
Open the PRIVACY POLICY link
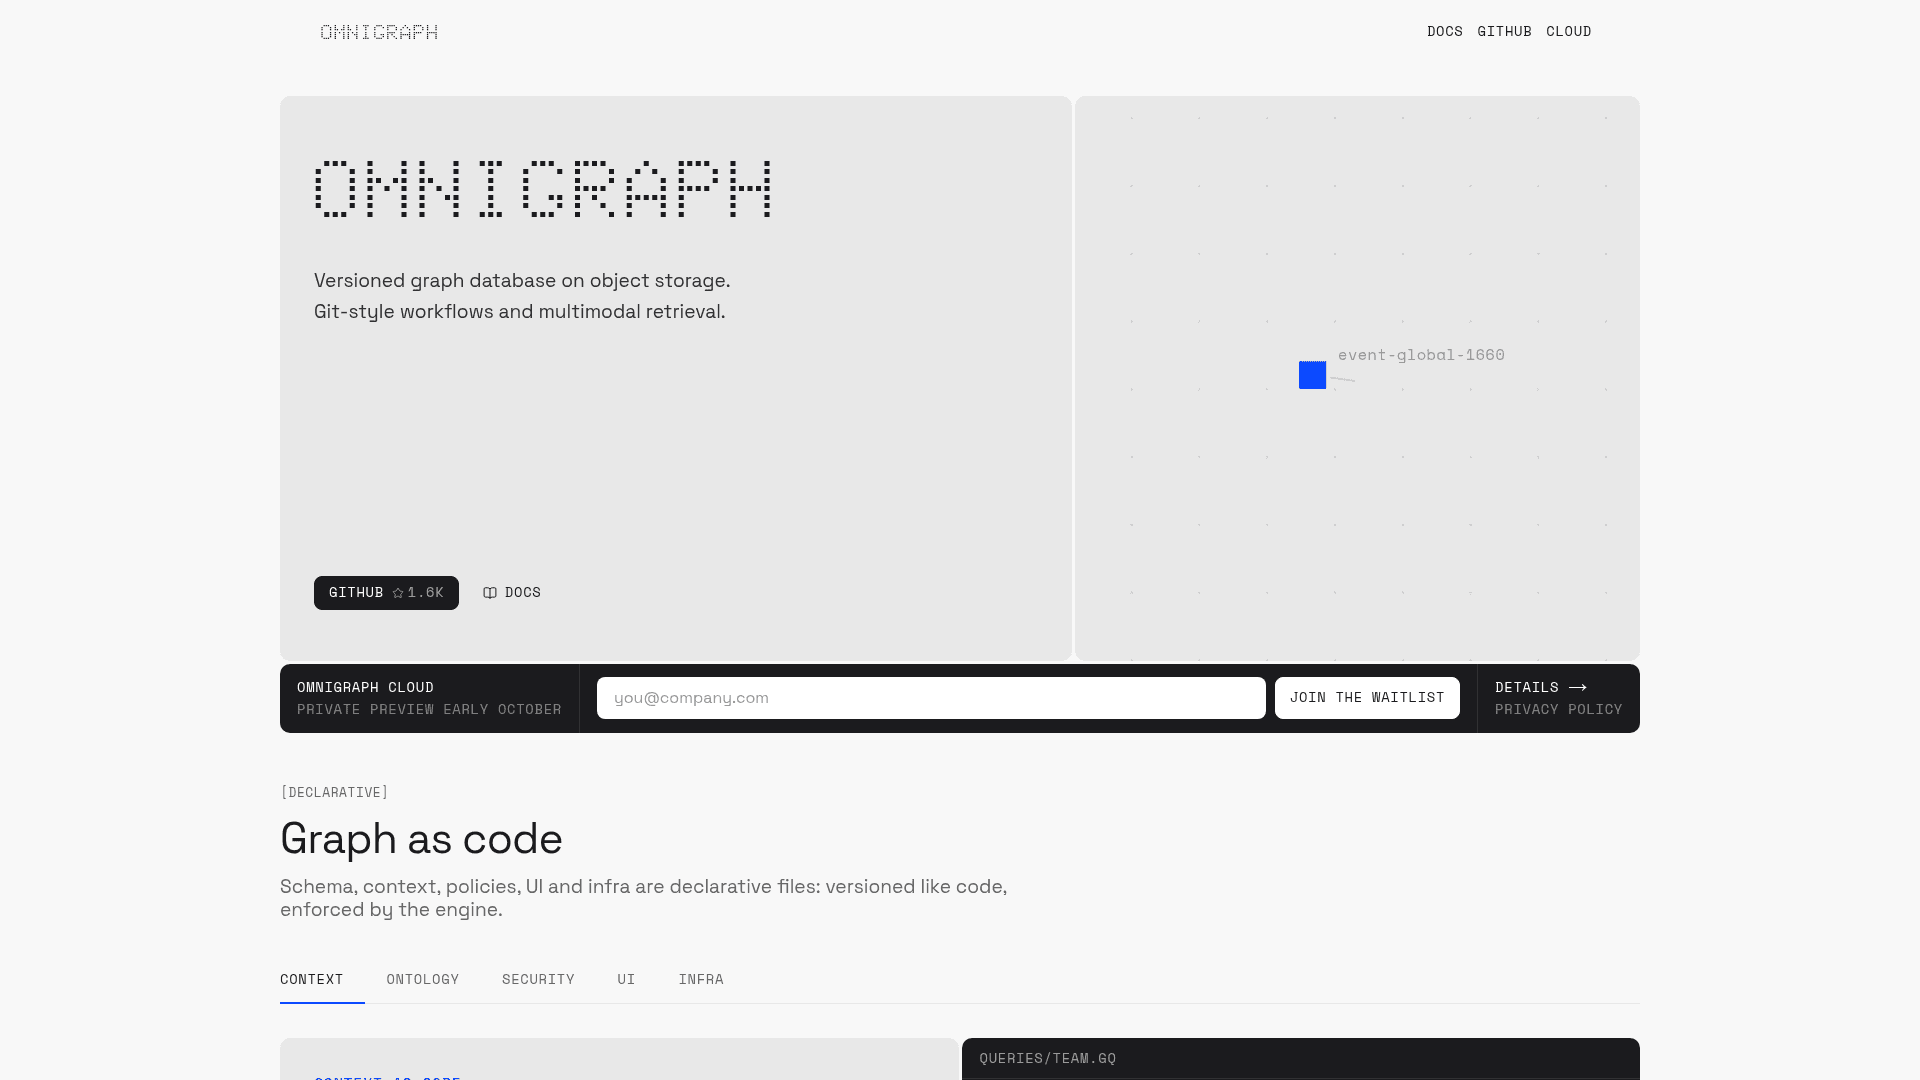1558,710
